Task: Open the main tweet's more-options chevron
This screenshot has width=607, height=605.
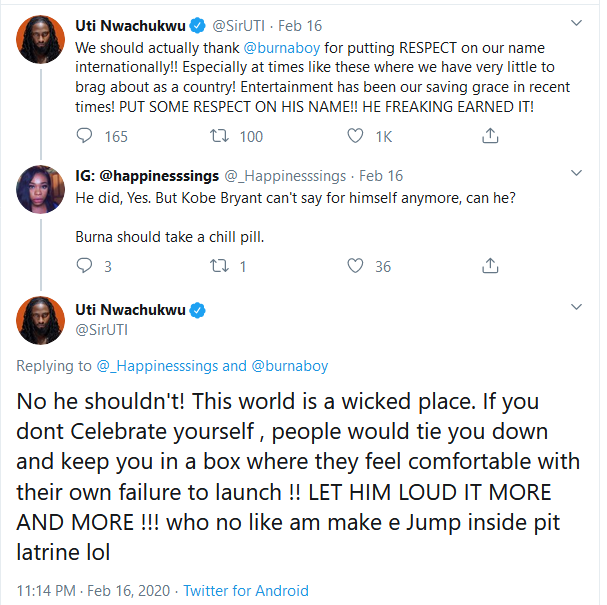Action: pyautogui.click(x=574, y=308)
